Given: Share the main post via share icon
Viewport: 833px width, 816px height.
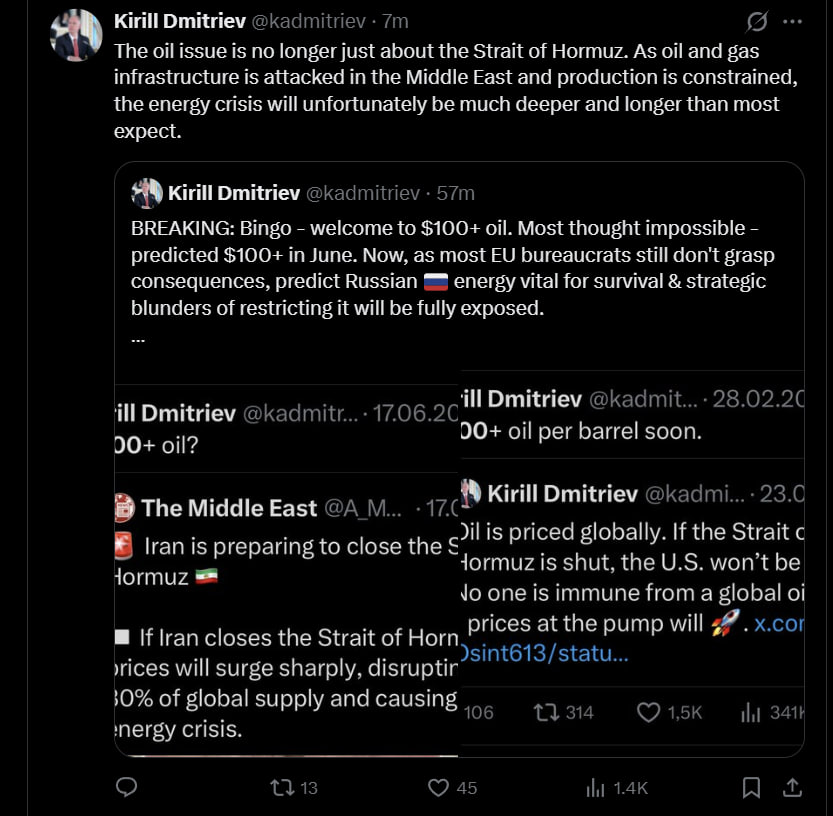Looking at the screenshot, I should pyautogui.click(x=791, y=788).
